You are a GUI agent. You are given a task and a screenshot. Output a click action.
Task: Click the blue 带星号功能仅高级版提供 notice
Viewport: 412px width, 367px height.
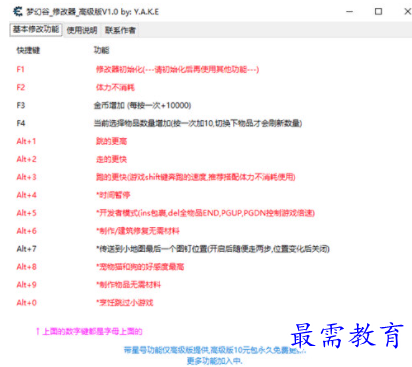(214, 350)
